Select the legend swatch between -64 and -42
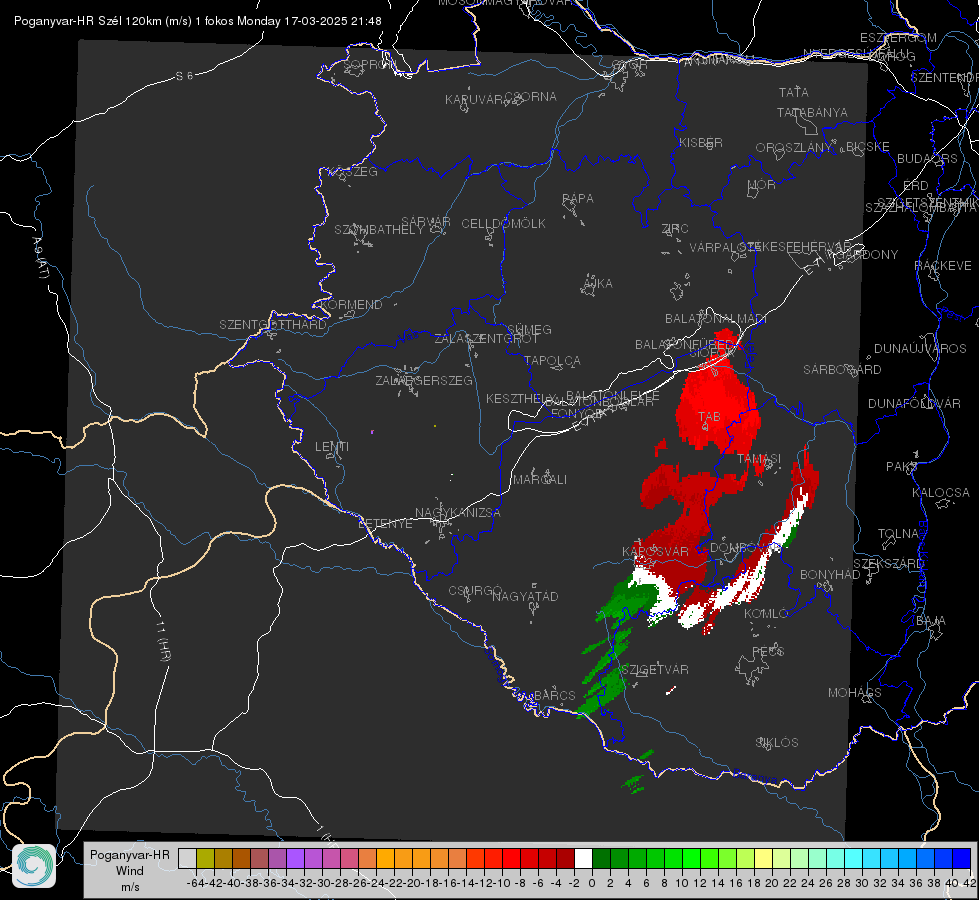 [x=205, y=858]
